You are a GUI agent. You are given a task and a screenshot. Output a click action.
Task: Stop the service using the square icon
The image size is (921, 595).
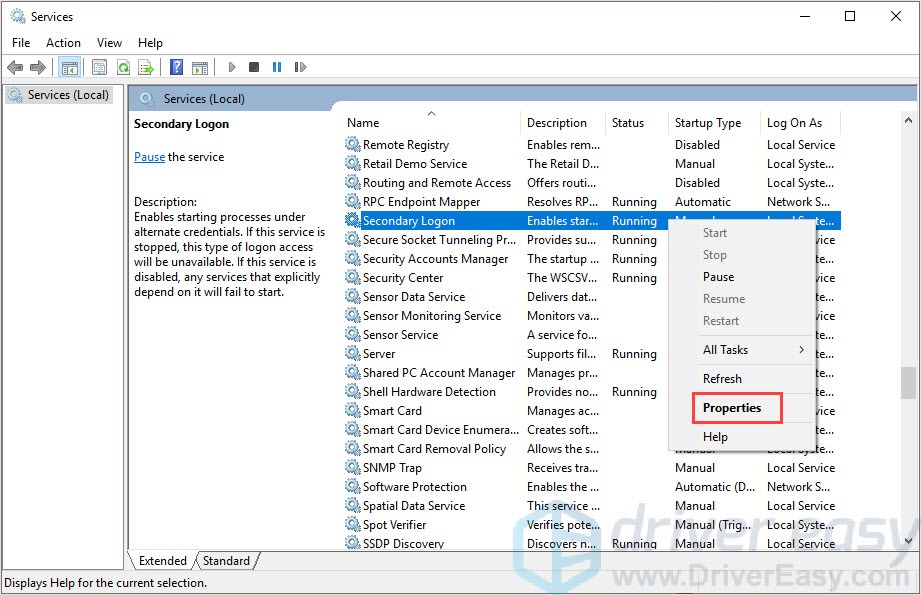[x=254, y=67]
